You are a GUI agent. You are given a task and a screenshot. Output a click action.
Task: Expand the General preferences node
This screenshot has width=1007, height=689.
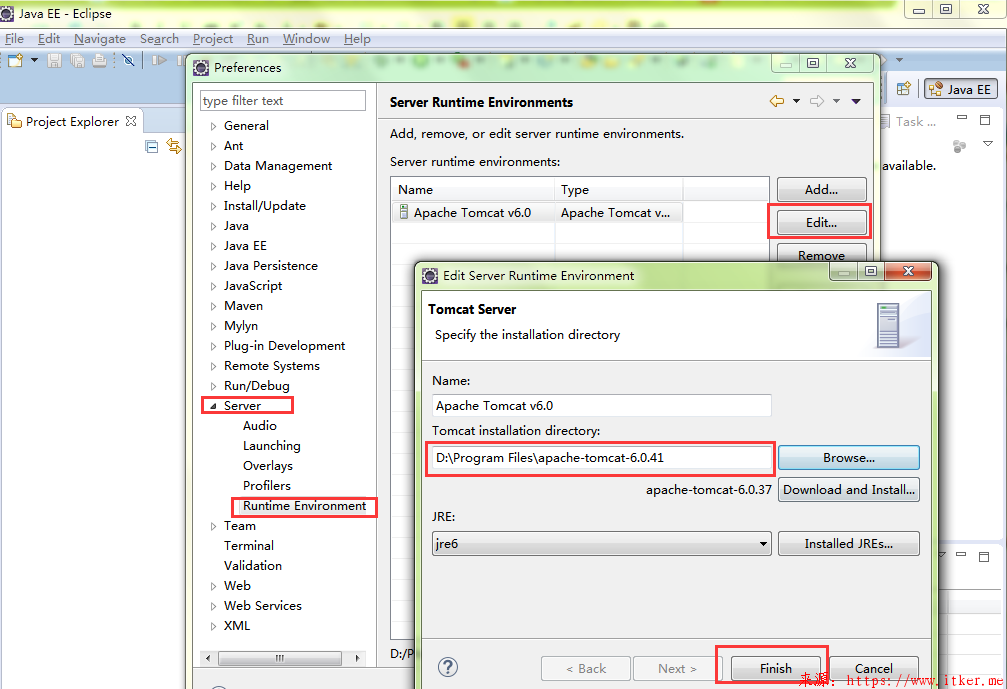coord(213,126)
